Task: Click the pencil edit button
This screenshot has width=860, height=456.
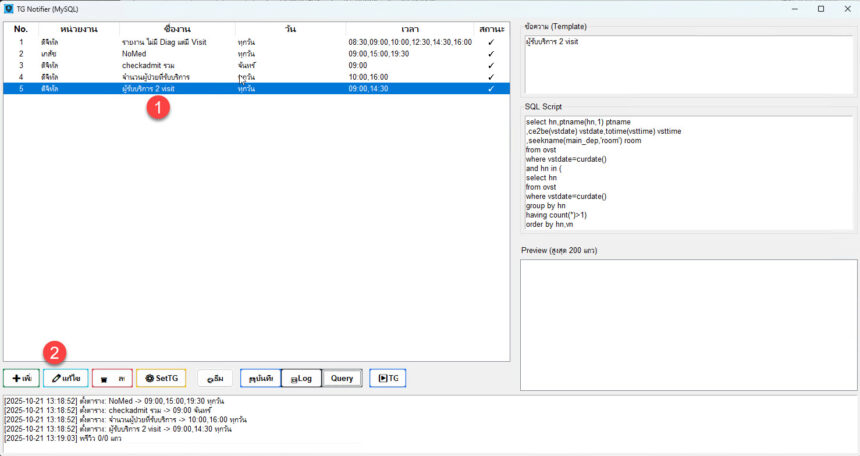Action: [x=65, y=379]
